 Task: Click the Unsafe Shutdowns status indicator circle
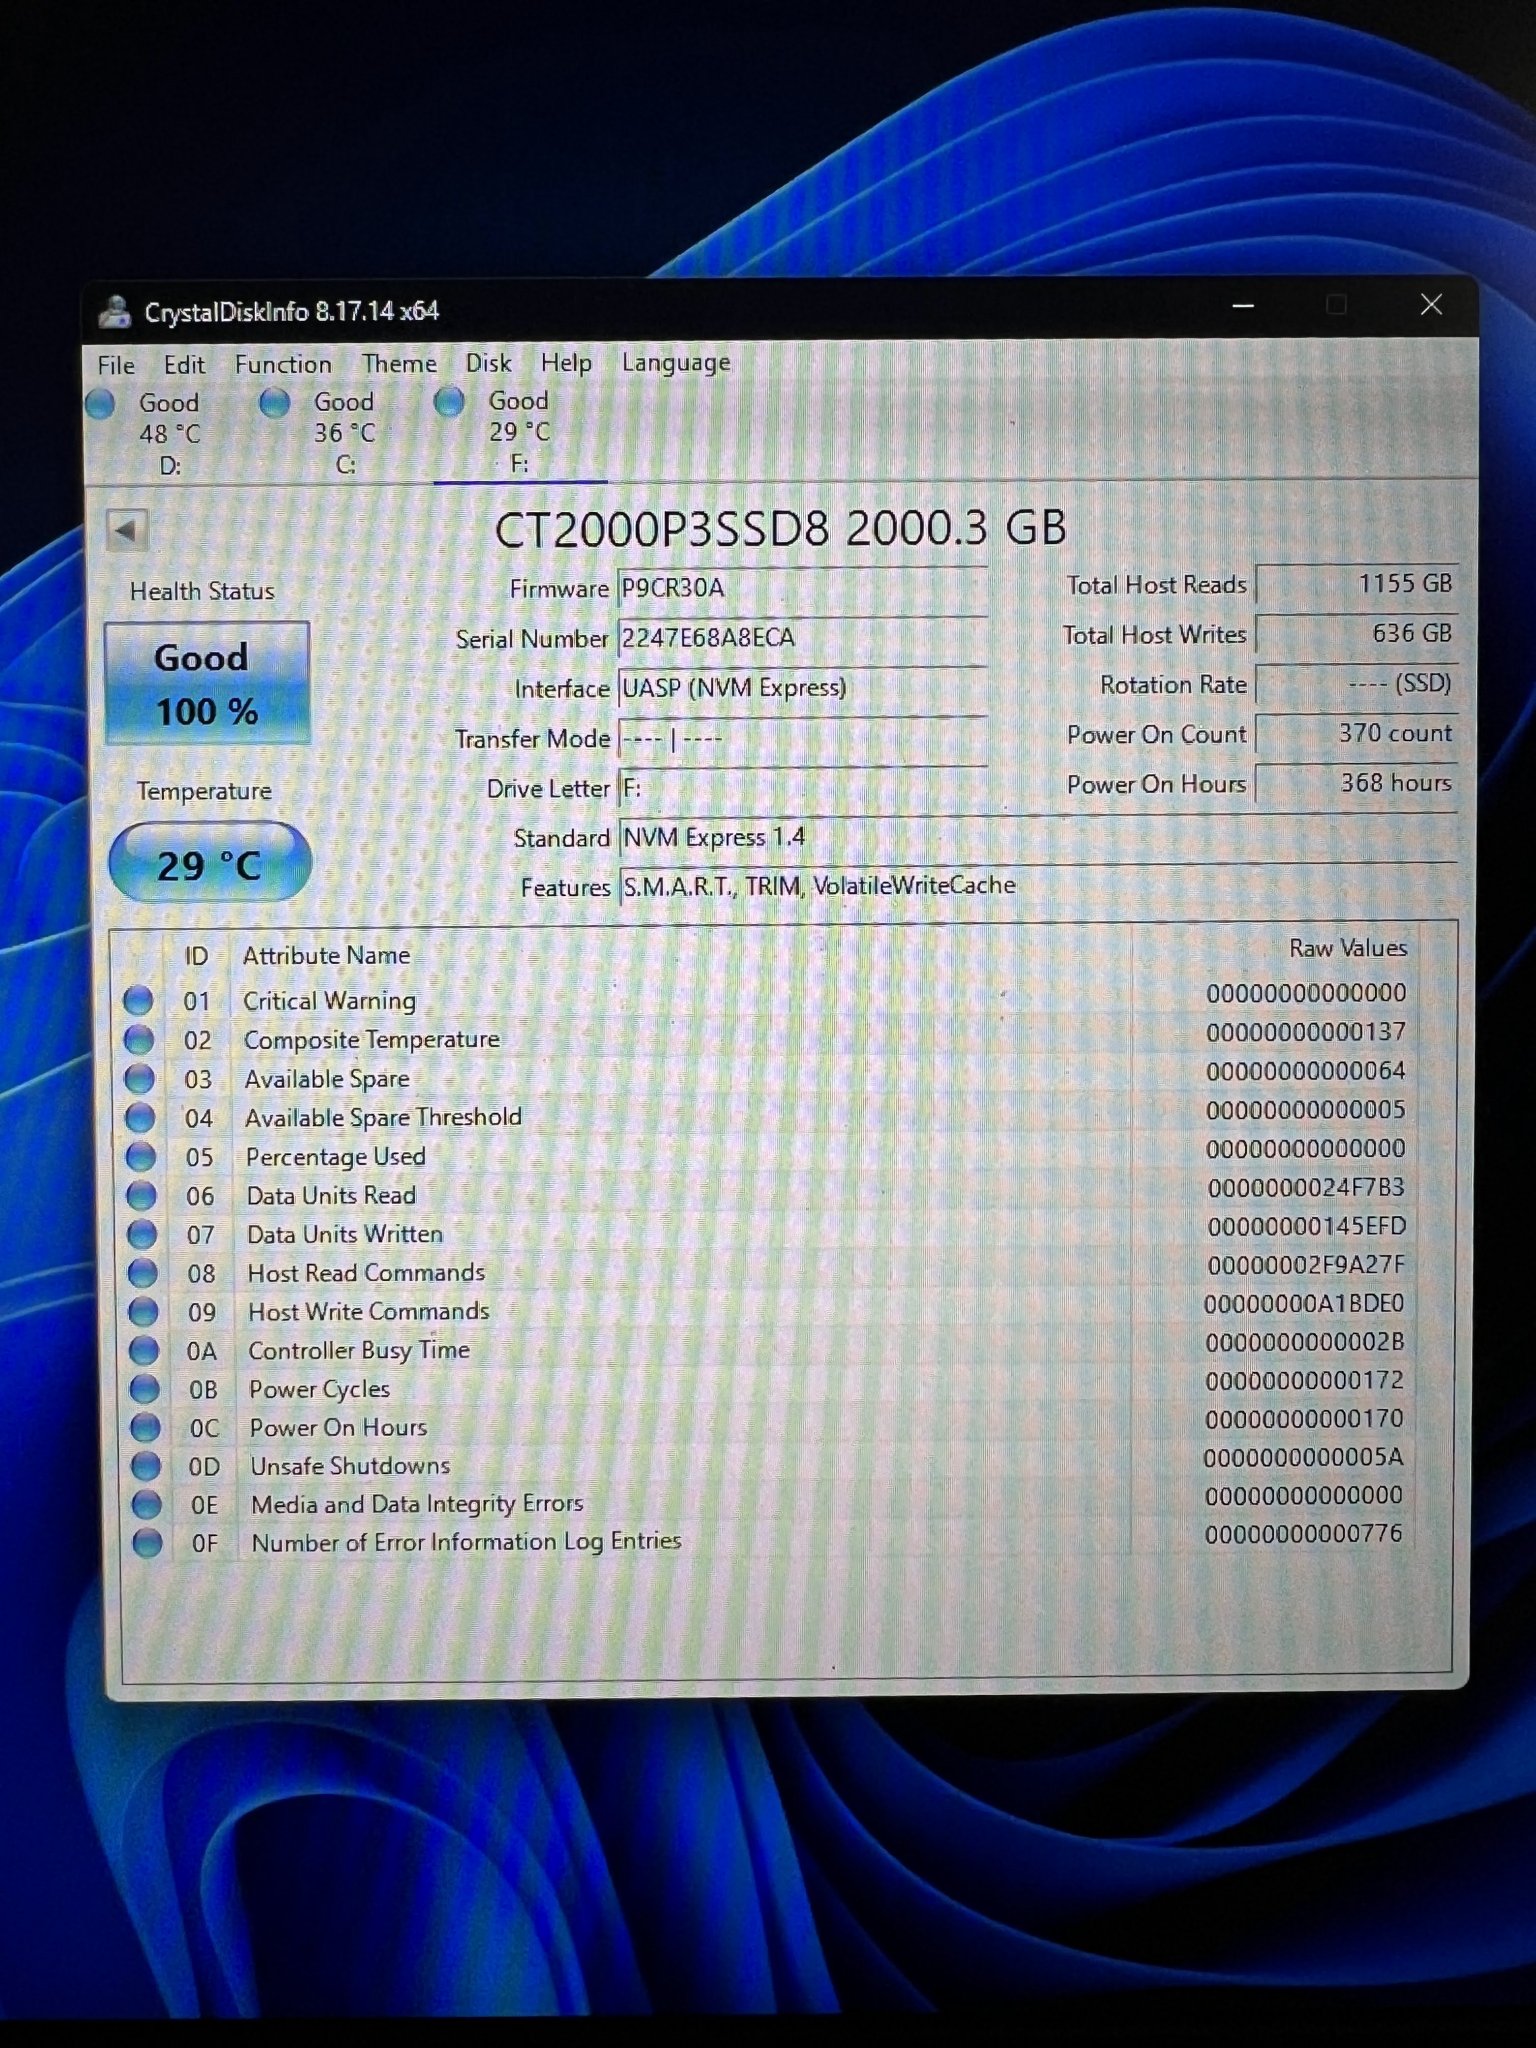click(146, 1466)
